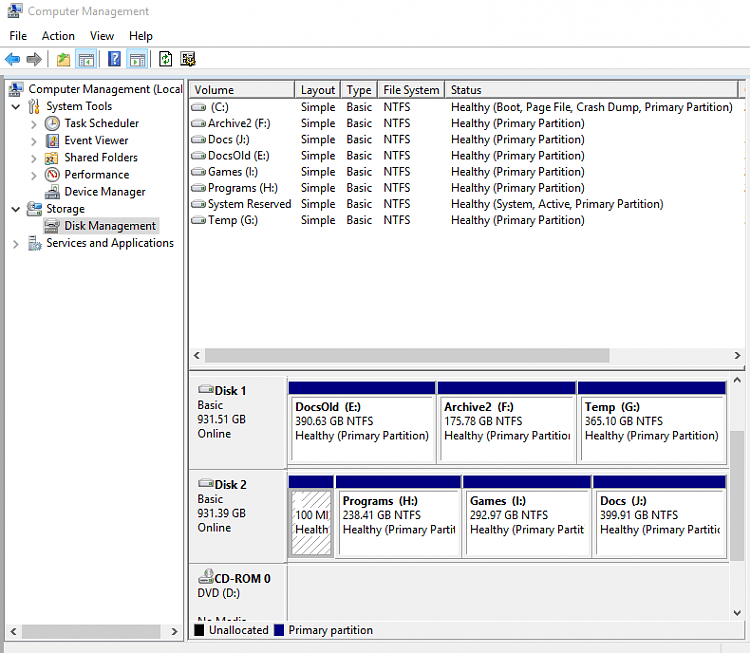Collapse the Storage tree node
The height and width of the screenshot is (653, 750).
pos(16,209)
